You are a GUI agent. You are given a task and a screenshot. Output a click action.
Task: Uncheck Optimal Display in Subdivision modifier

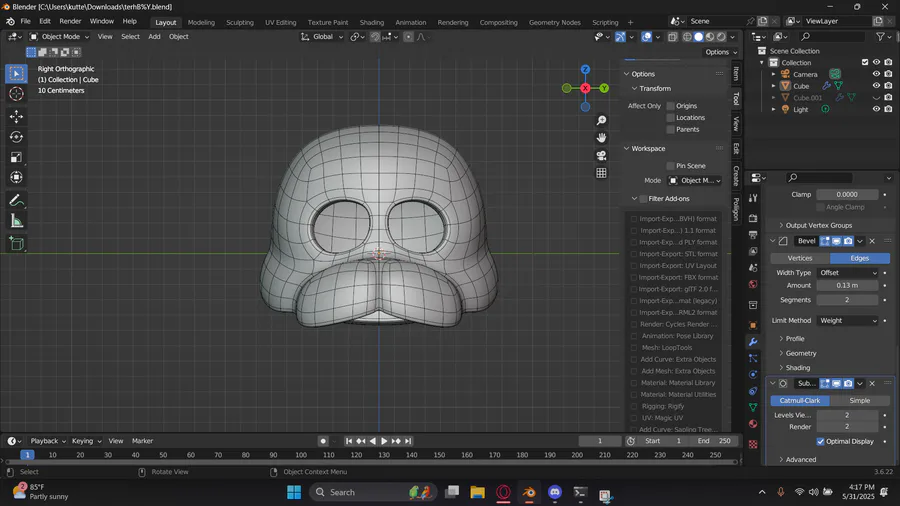(820, 441)
